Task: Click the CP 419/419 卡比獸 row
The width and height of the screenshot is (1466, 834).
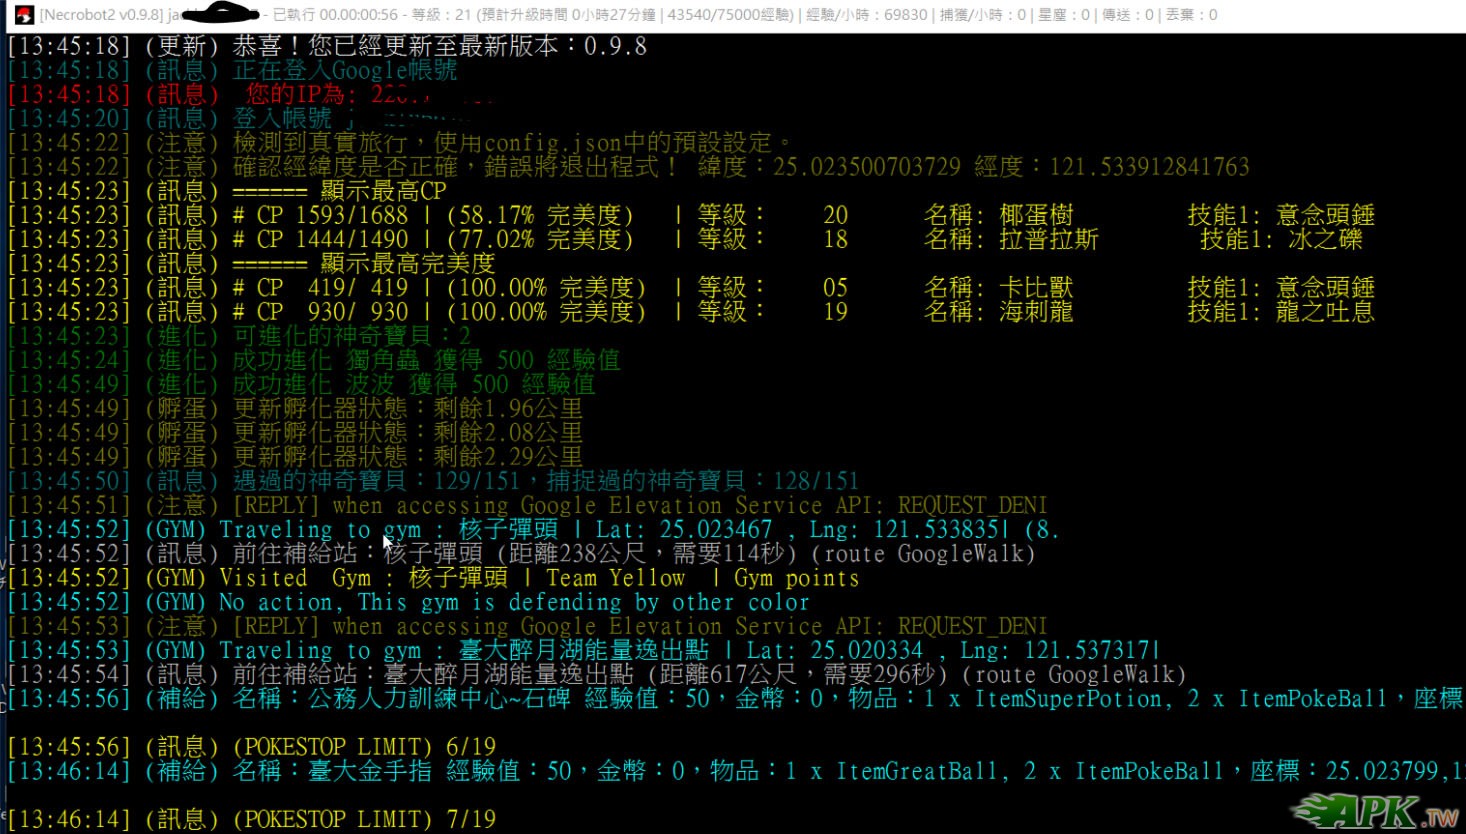Action: pyautogui.click(x=691, y=287)
